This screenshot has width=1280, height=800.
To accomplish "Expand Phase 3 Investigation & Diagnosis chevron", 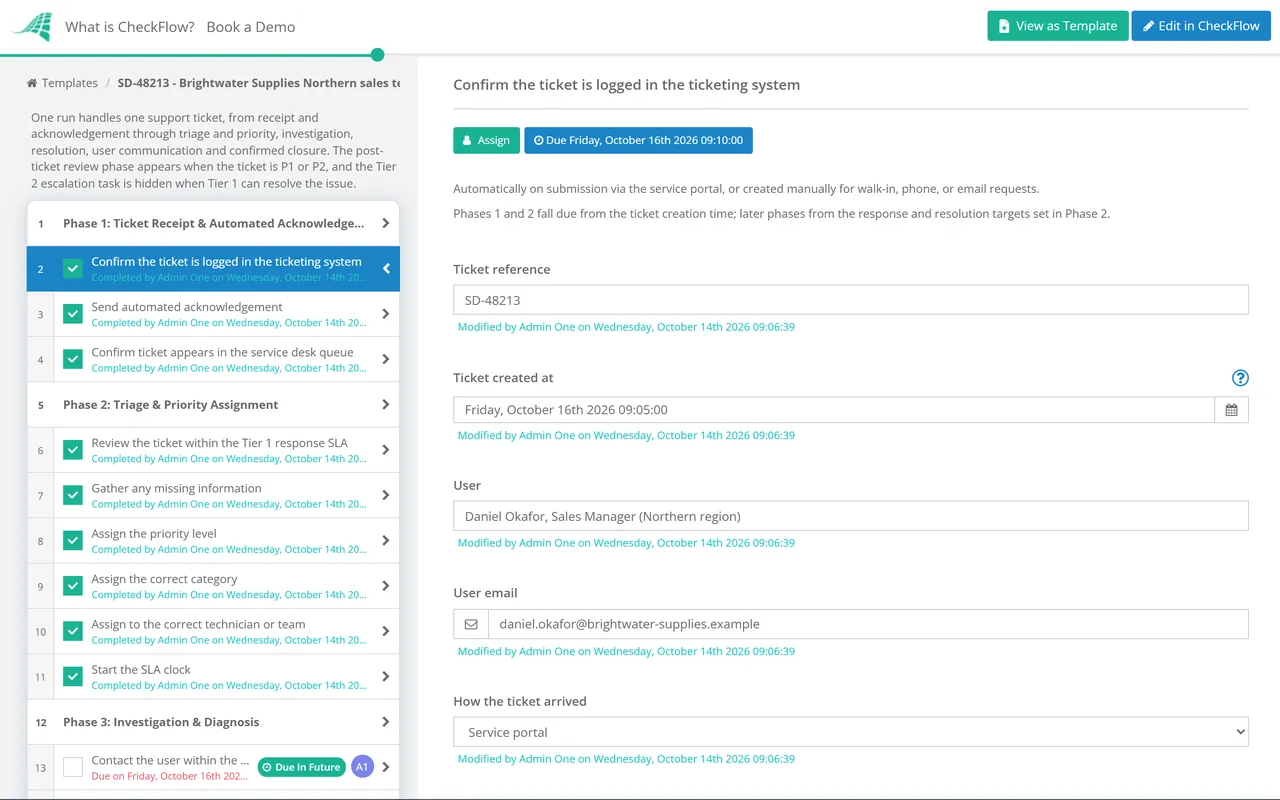I will pyautogui.click(x=386, y=722).
